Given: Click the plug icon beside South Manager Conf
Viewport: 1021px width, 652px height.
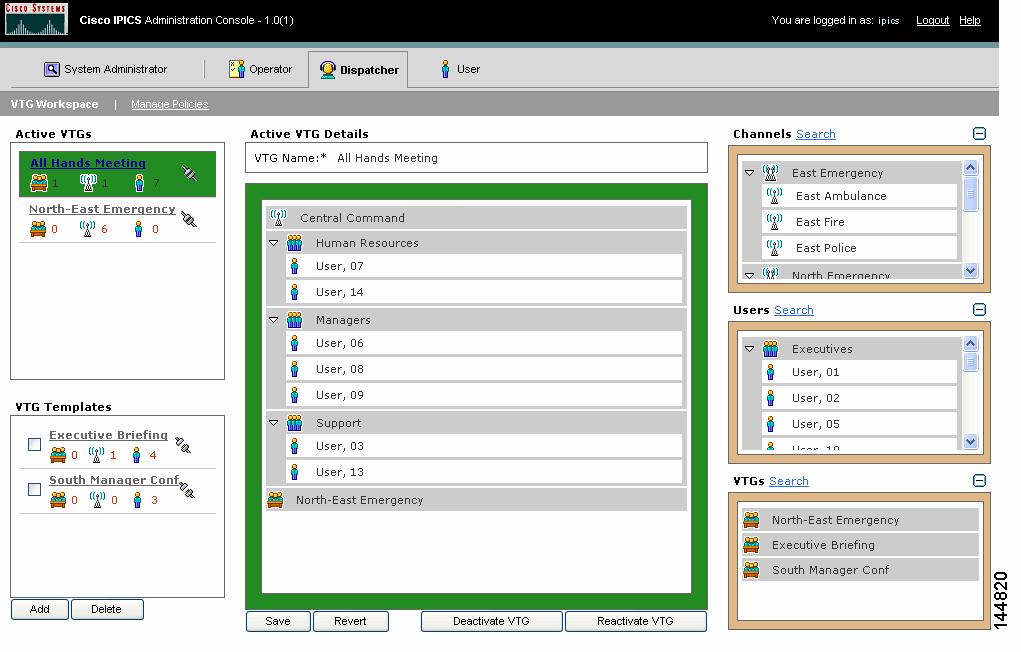Looking at the screenshot, I should [187, 489].
